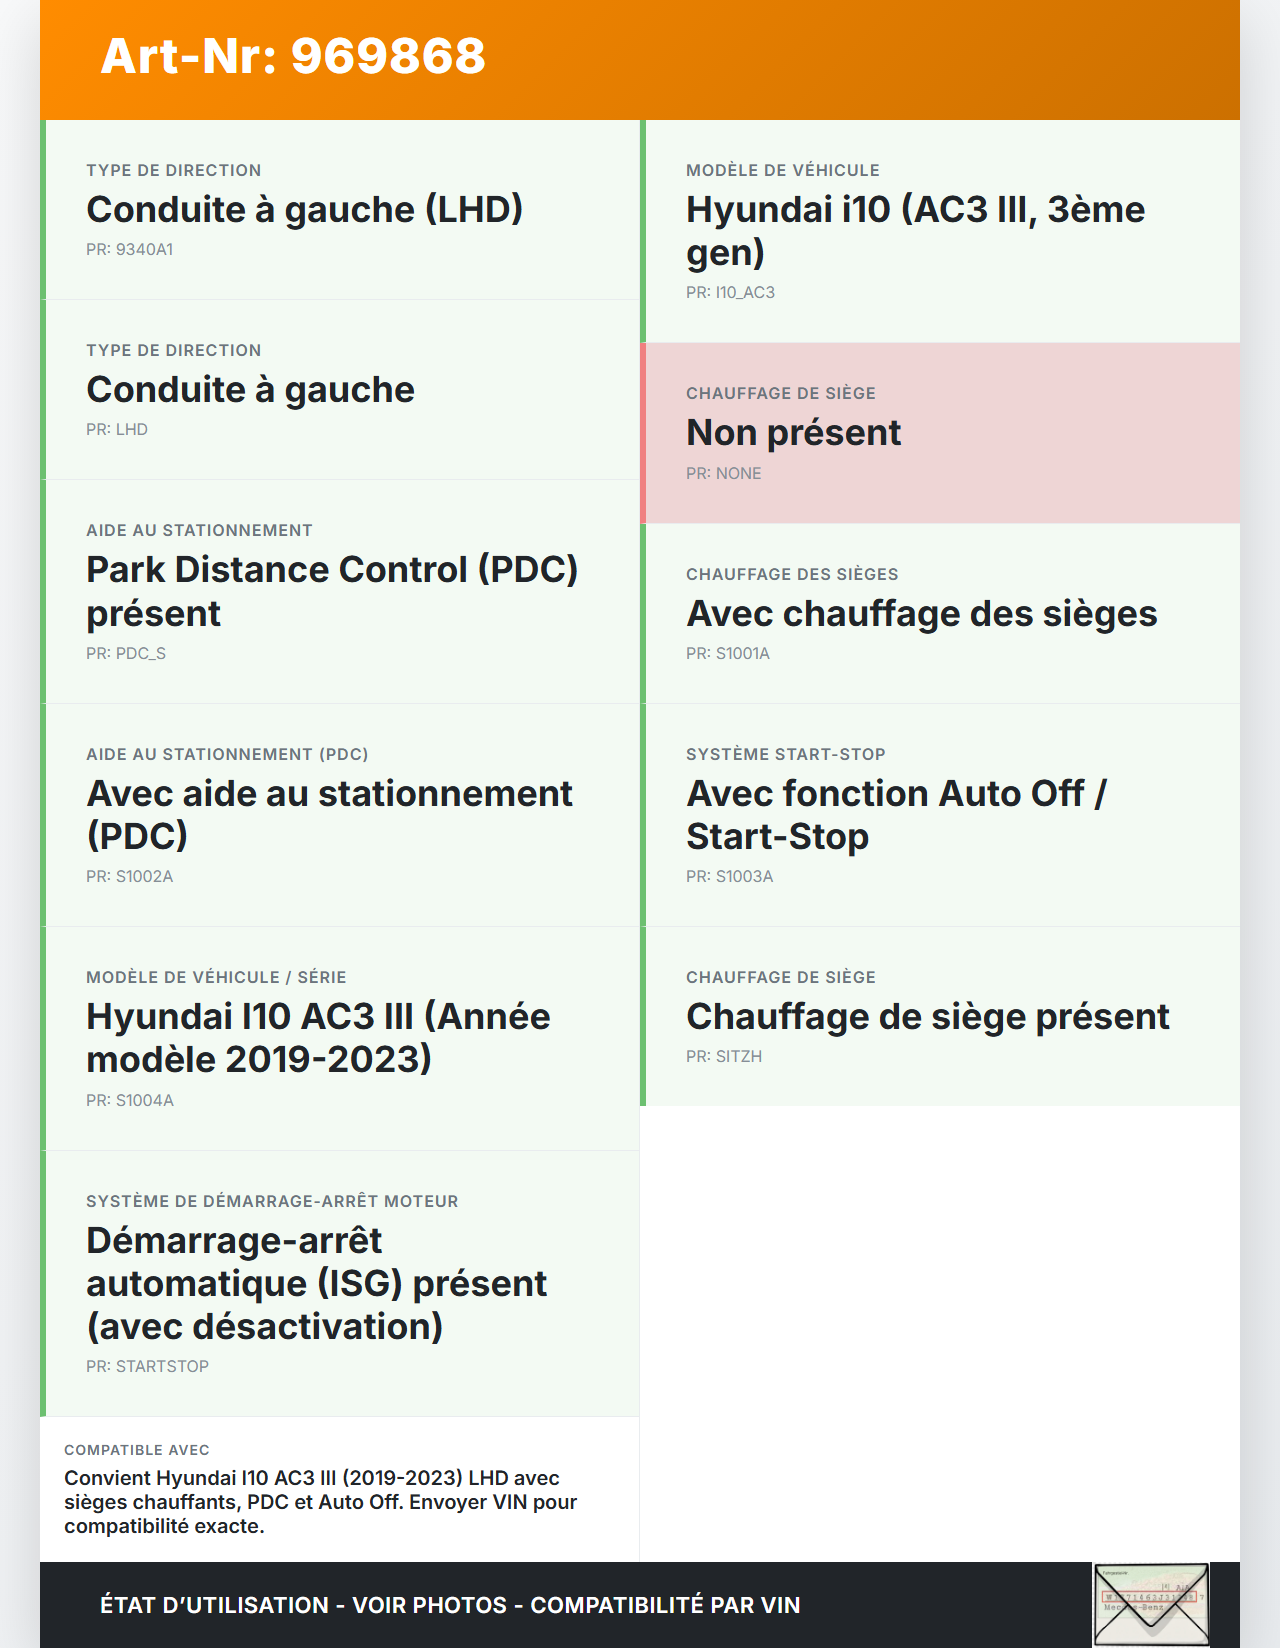Click the Compatible avec description text
Screen dimensions: 1280x1649
pyautogui.click(x=320, y=1502)
